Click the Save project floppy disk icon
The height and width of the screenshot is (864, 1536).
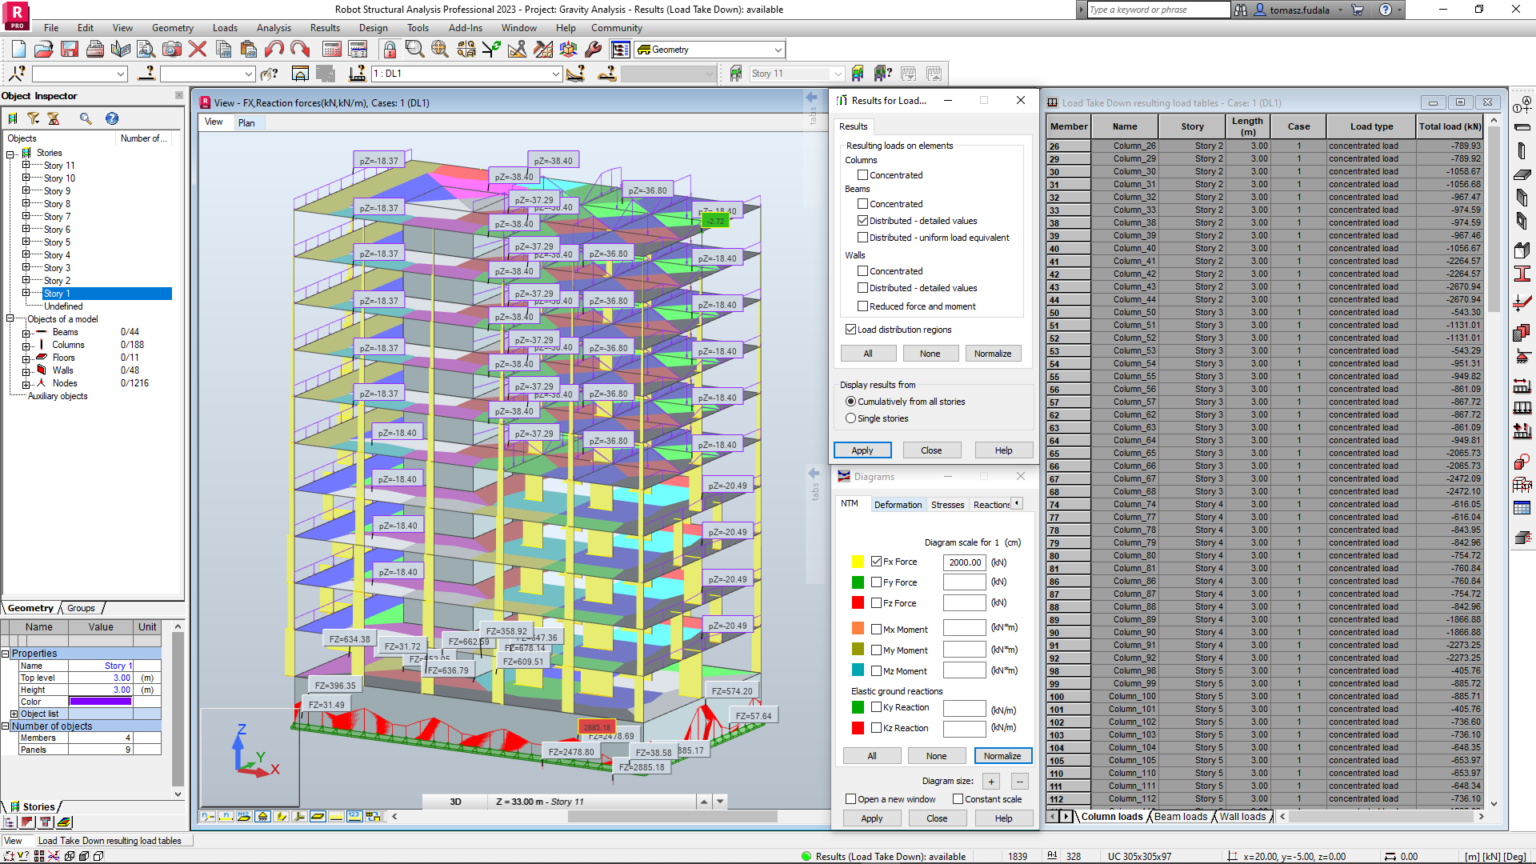click(69, 49)
